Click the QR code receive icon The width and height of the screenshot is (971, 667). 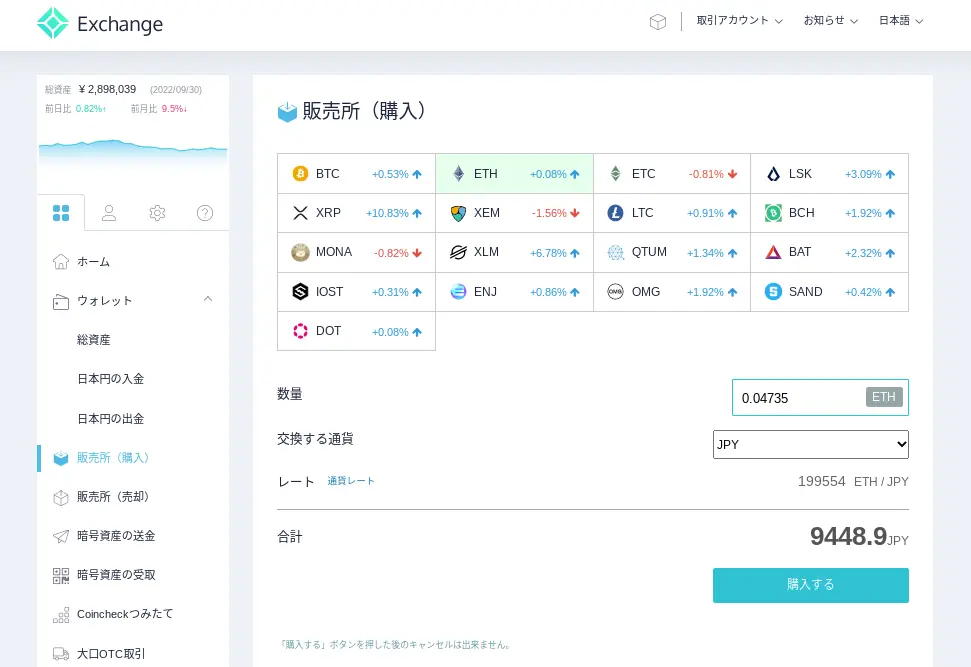pyautogui.click(x=61, y=576)
